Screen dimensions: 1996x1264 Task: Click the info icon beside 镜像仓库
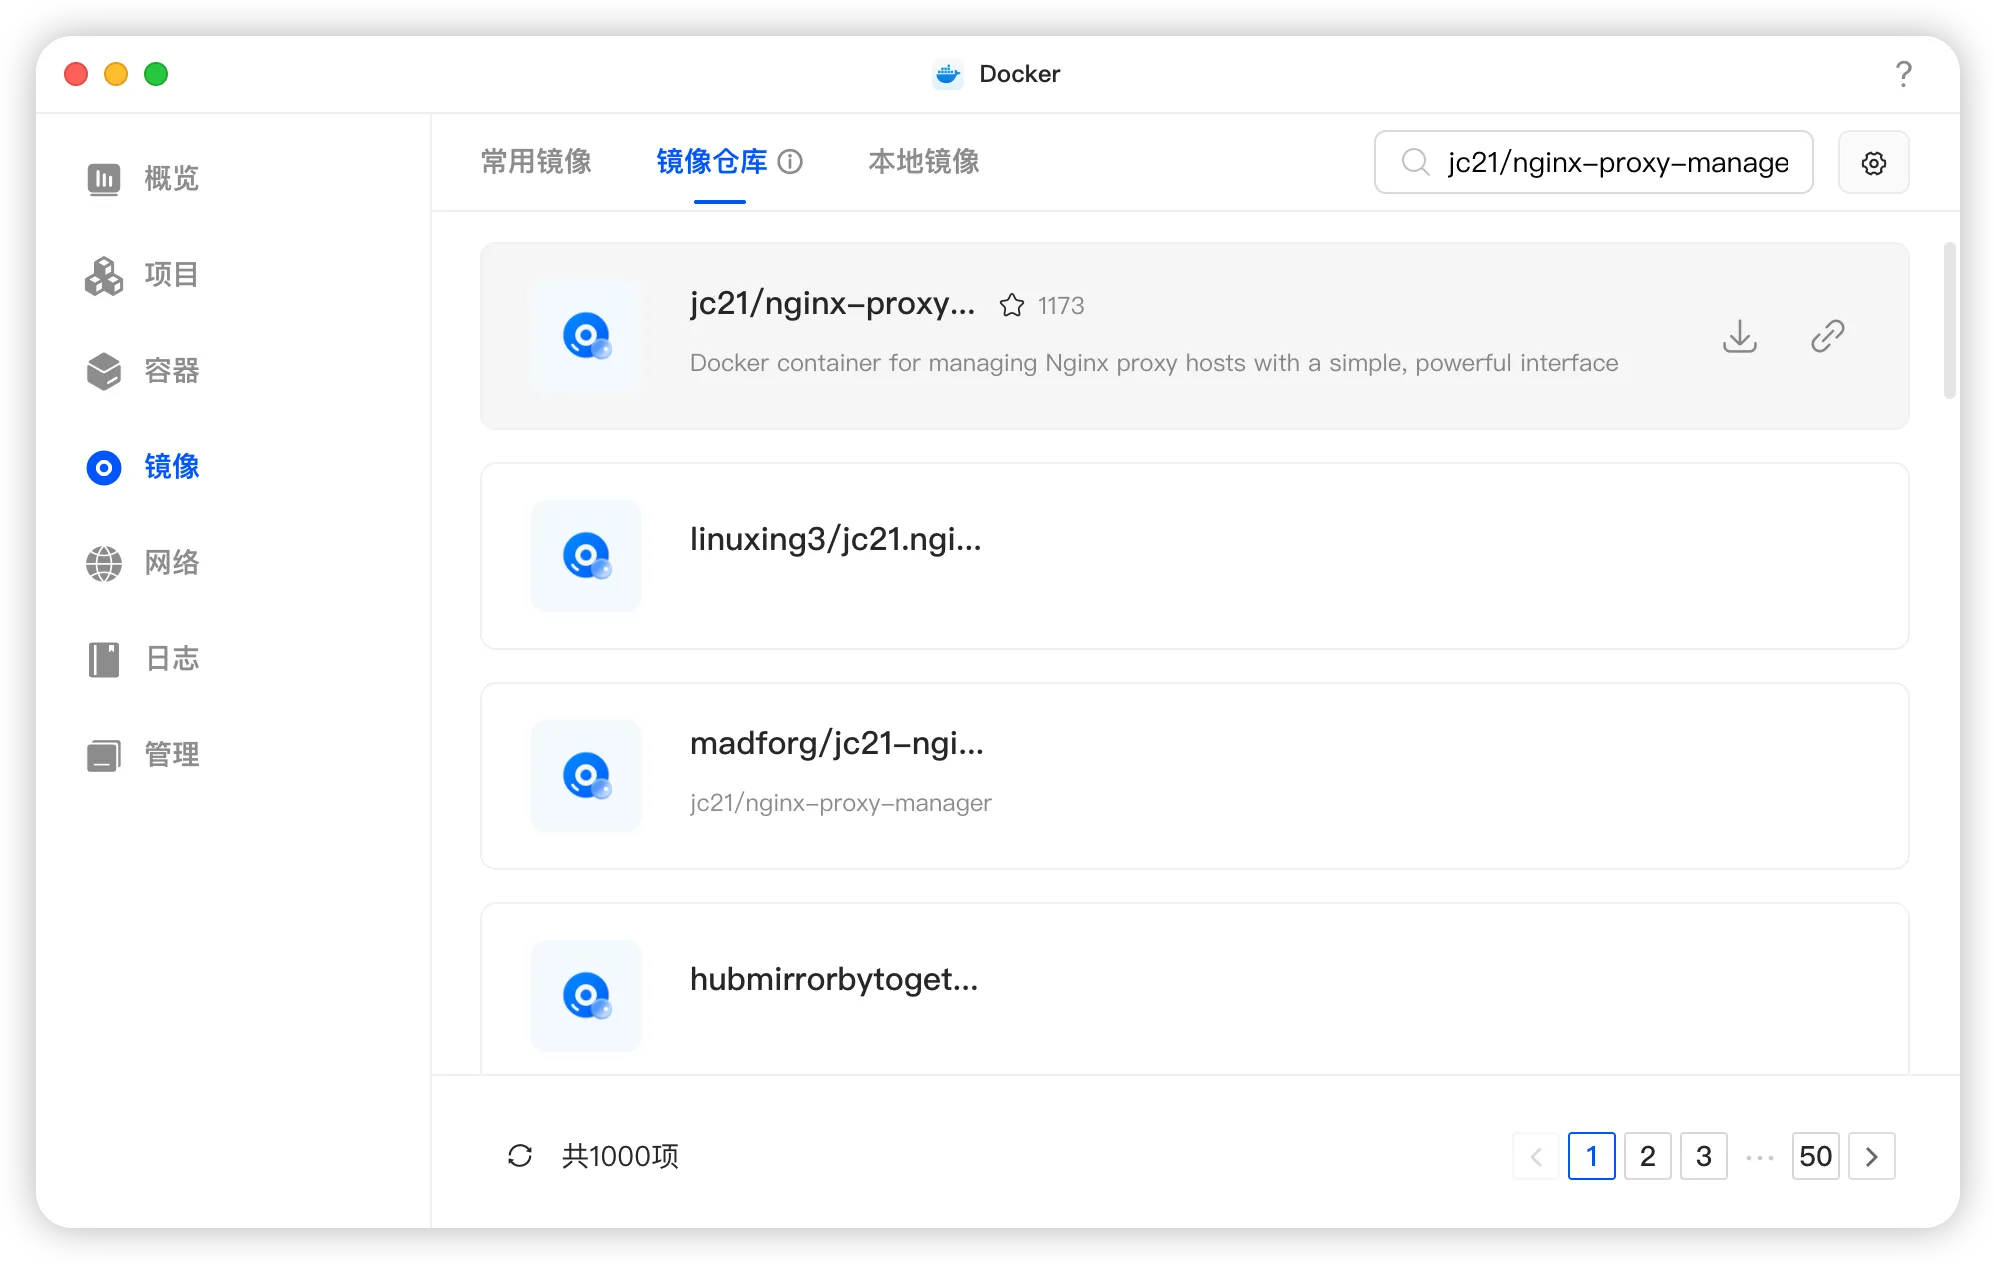click(x=791, y=162)
